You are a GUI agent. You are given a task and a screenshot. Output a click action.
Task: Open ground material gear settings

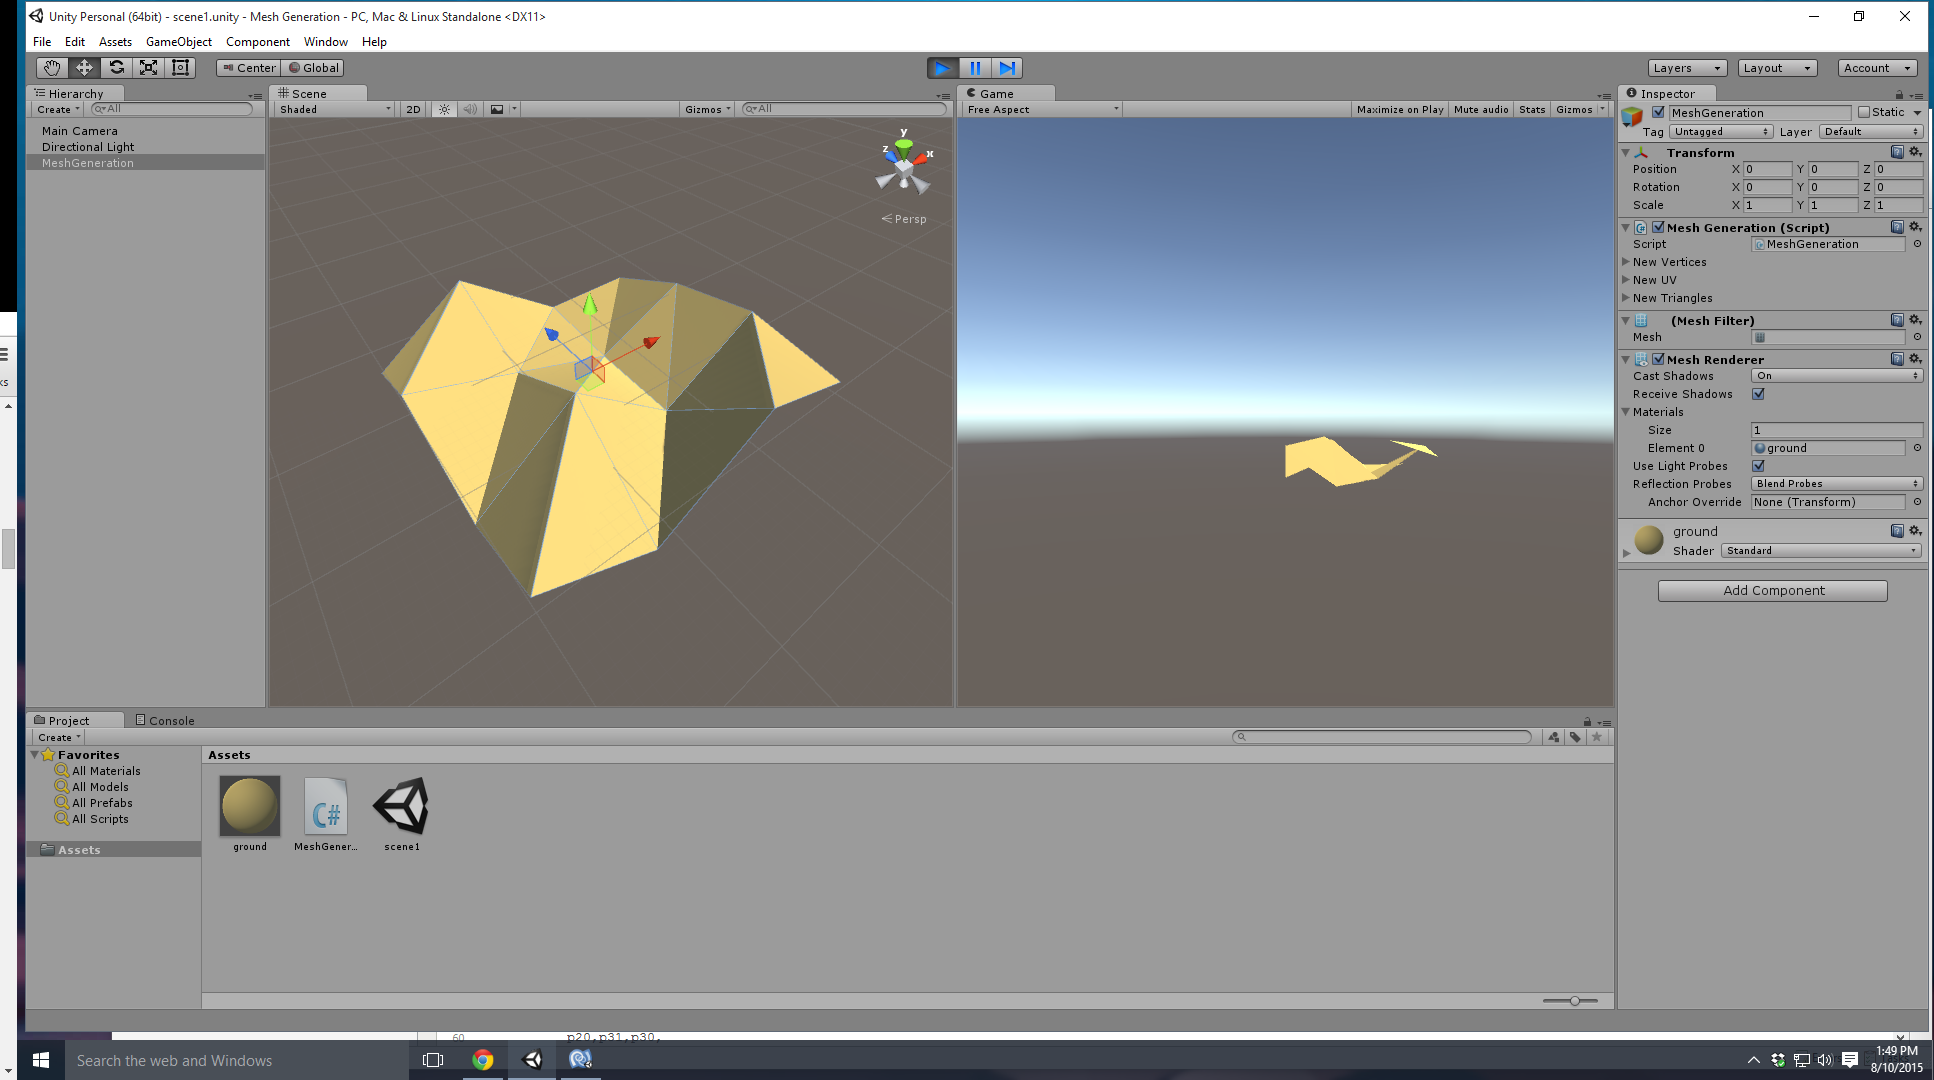(x=1915, y=531)
